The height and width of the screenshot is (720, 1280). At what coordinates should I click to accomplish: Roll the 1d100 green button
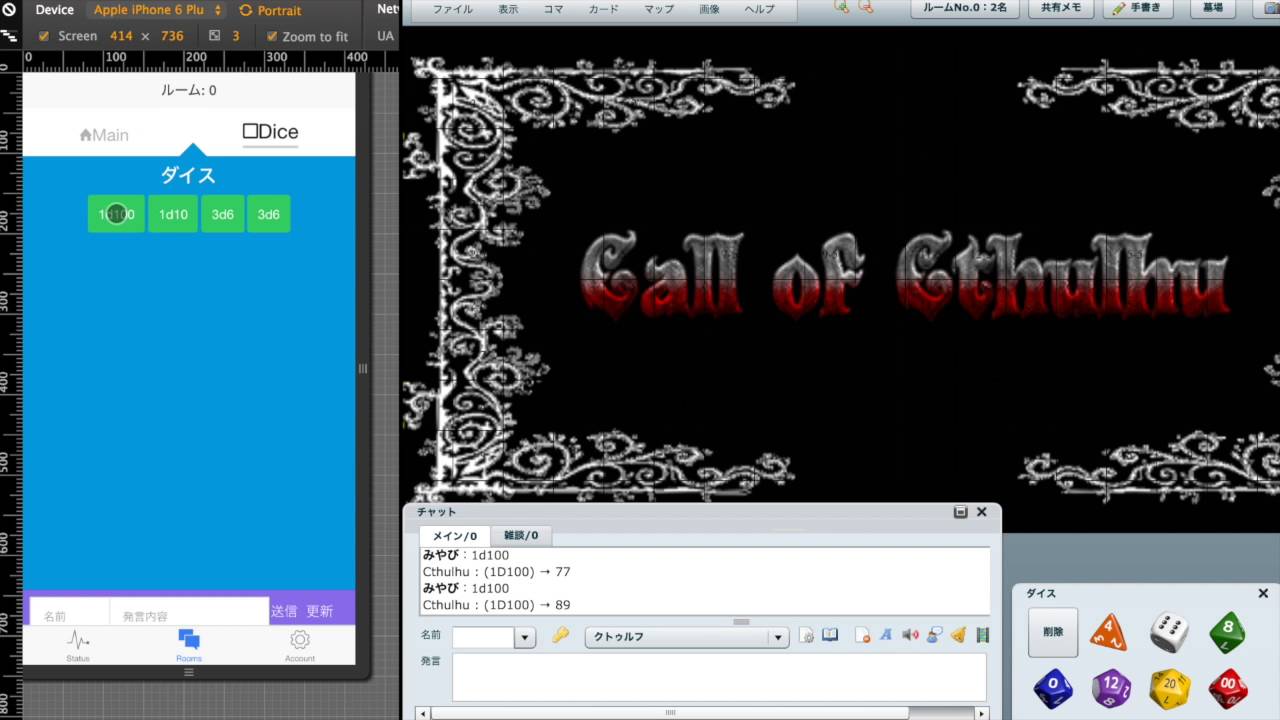click(x=116, y=214)
